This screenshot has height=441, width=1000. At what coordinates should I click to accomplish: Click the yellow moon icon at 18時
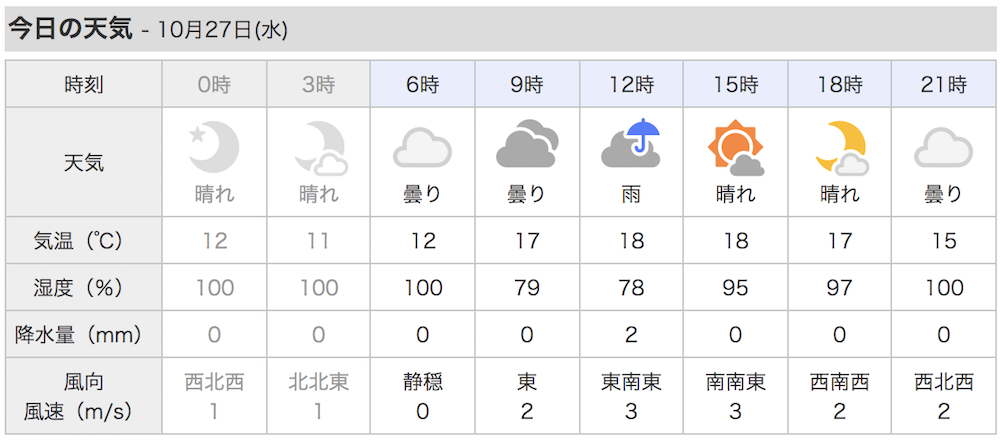[841, 148]
